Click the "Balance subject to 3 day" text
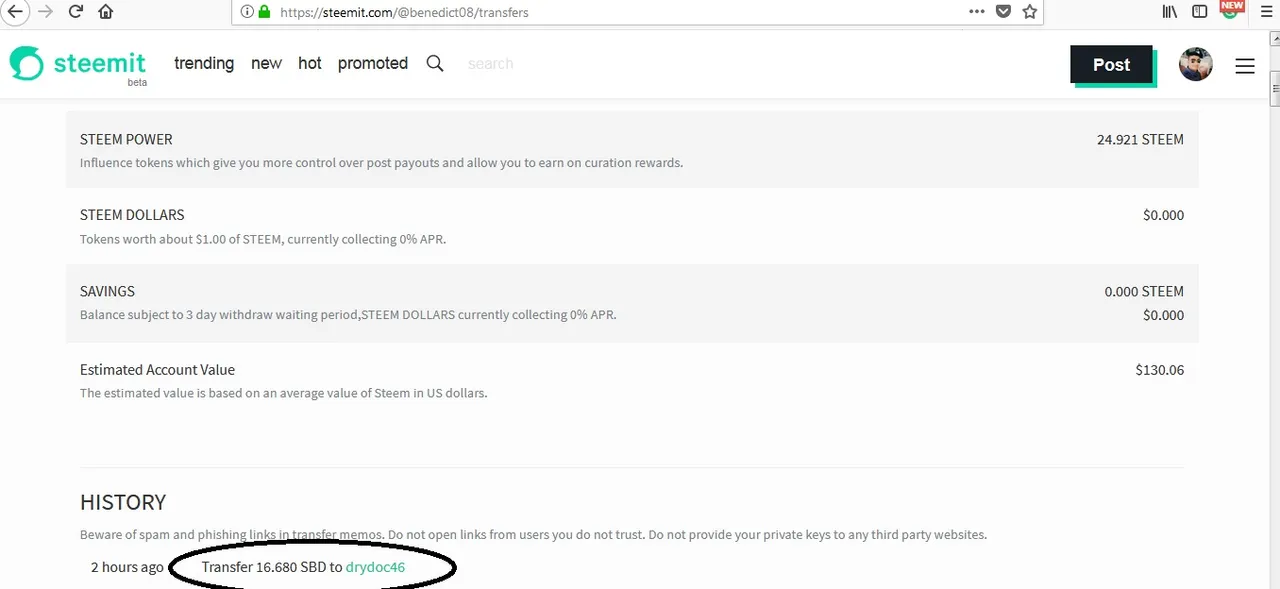Screen dimensions: 1280x589 pos(348,315)
